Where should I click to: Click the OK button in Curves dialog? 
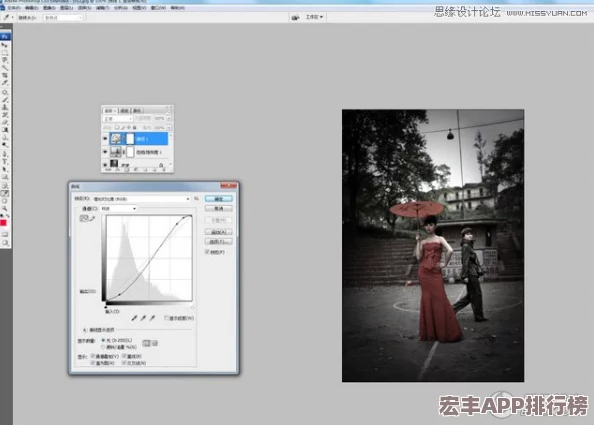(x=219, y=198)
